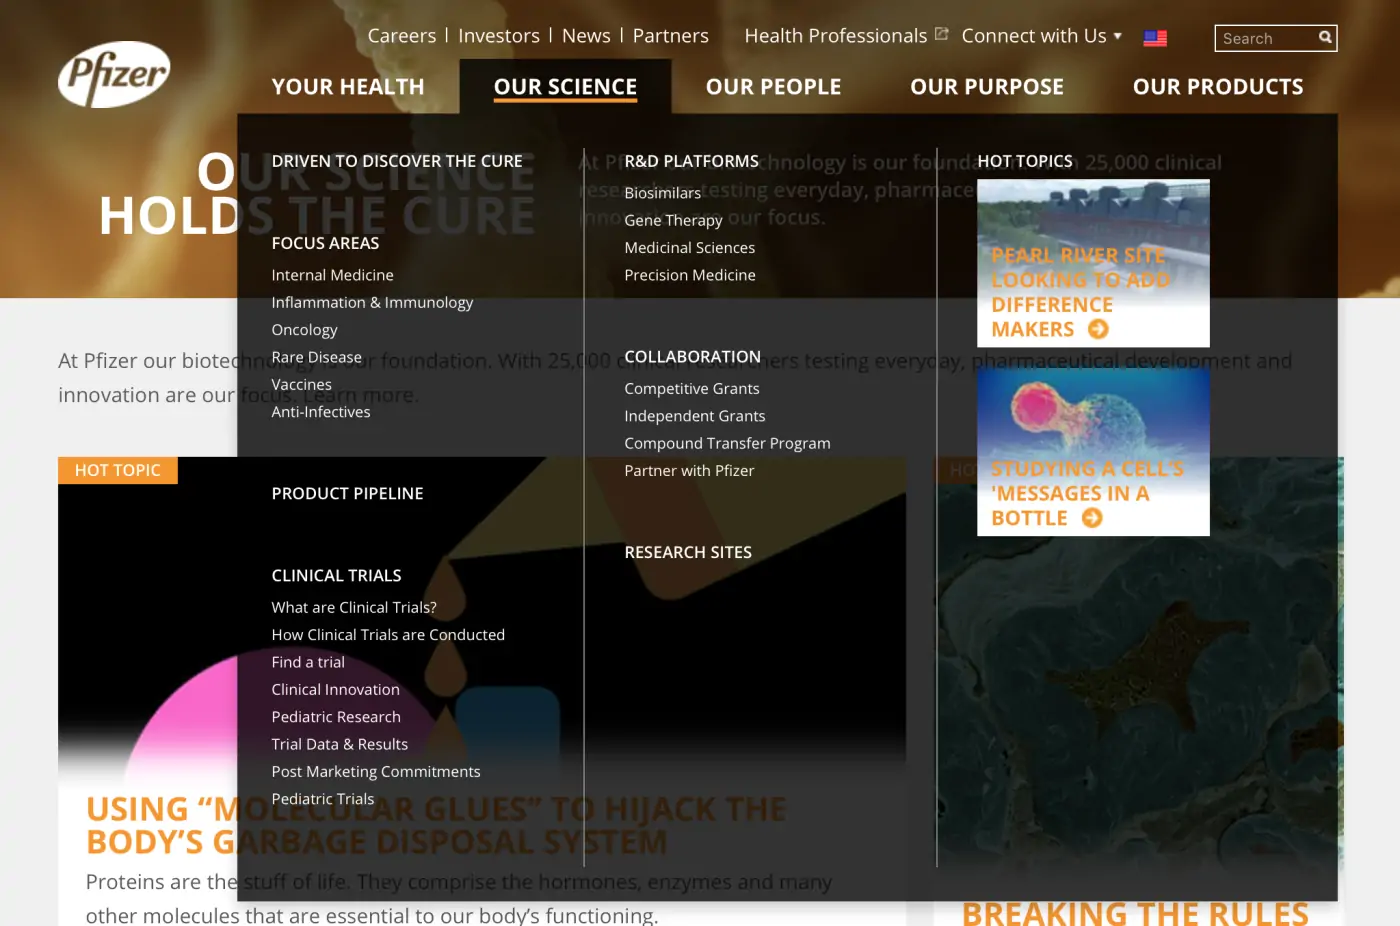Open the Our People menu
The height and width of the screenshot is (926, 1400).
click(773, 87)
